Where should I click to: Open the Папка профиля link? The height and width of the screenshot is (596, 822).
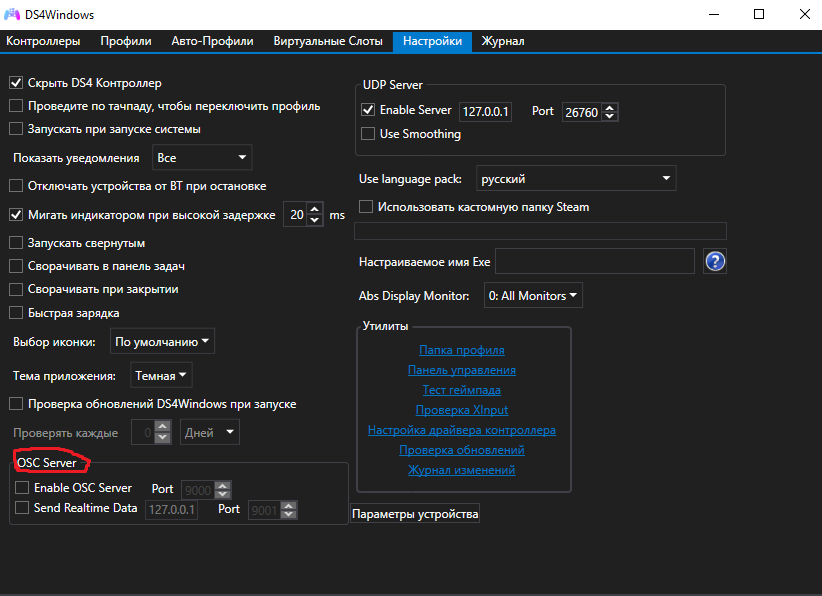coord(461,350)
